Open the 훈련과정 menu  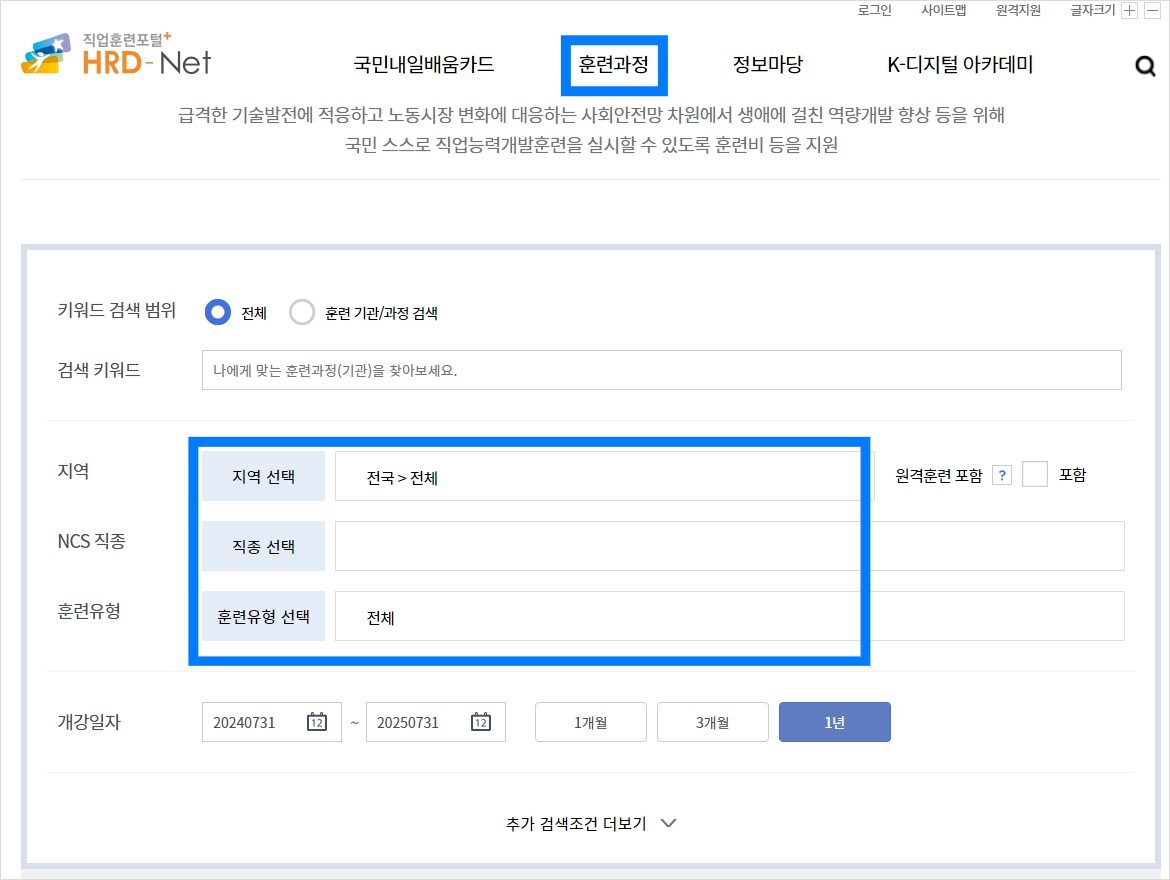[613, 66]
